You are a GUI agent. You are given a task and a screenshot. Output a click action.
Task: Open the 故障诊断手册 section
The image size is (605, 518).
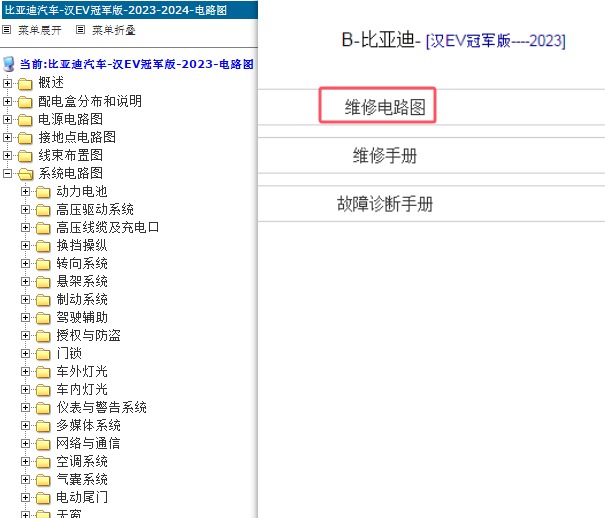tap(385, 204)
